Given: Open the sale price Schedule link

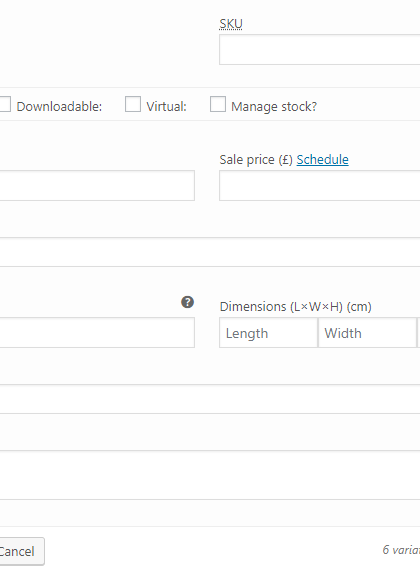Looking at the screenshot, I should (x=322, y=160).
